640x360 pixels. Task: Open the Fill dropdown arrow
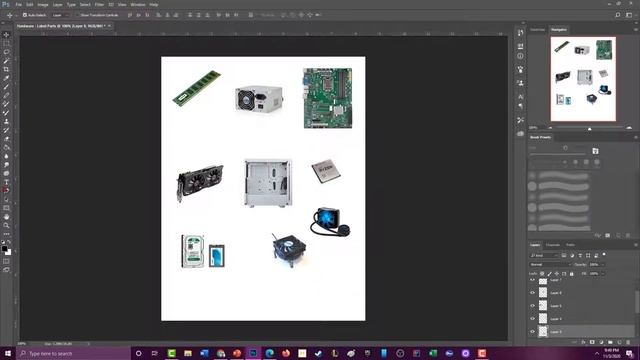click(603, 273)
